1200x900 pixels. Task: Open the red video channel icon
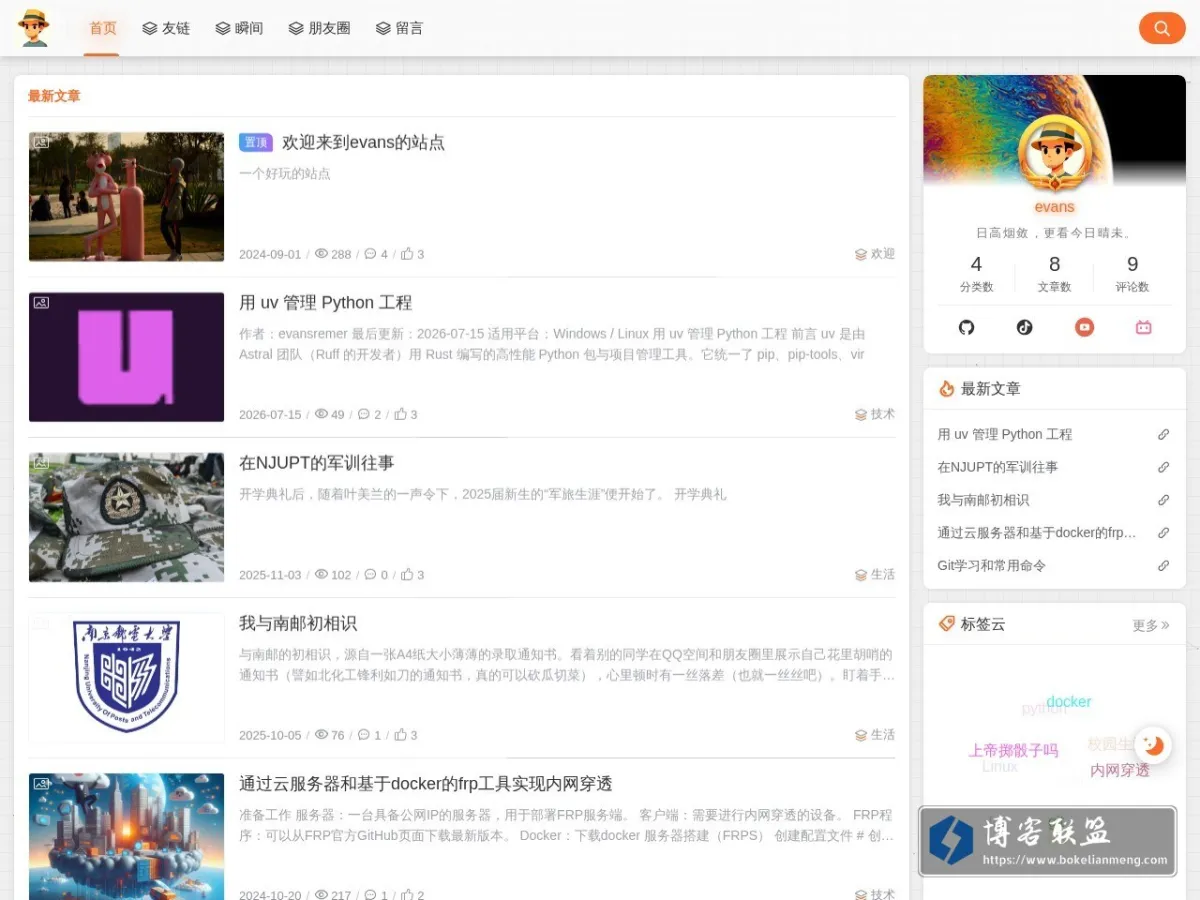pos(1084,327)
